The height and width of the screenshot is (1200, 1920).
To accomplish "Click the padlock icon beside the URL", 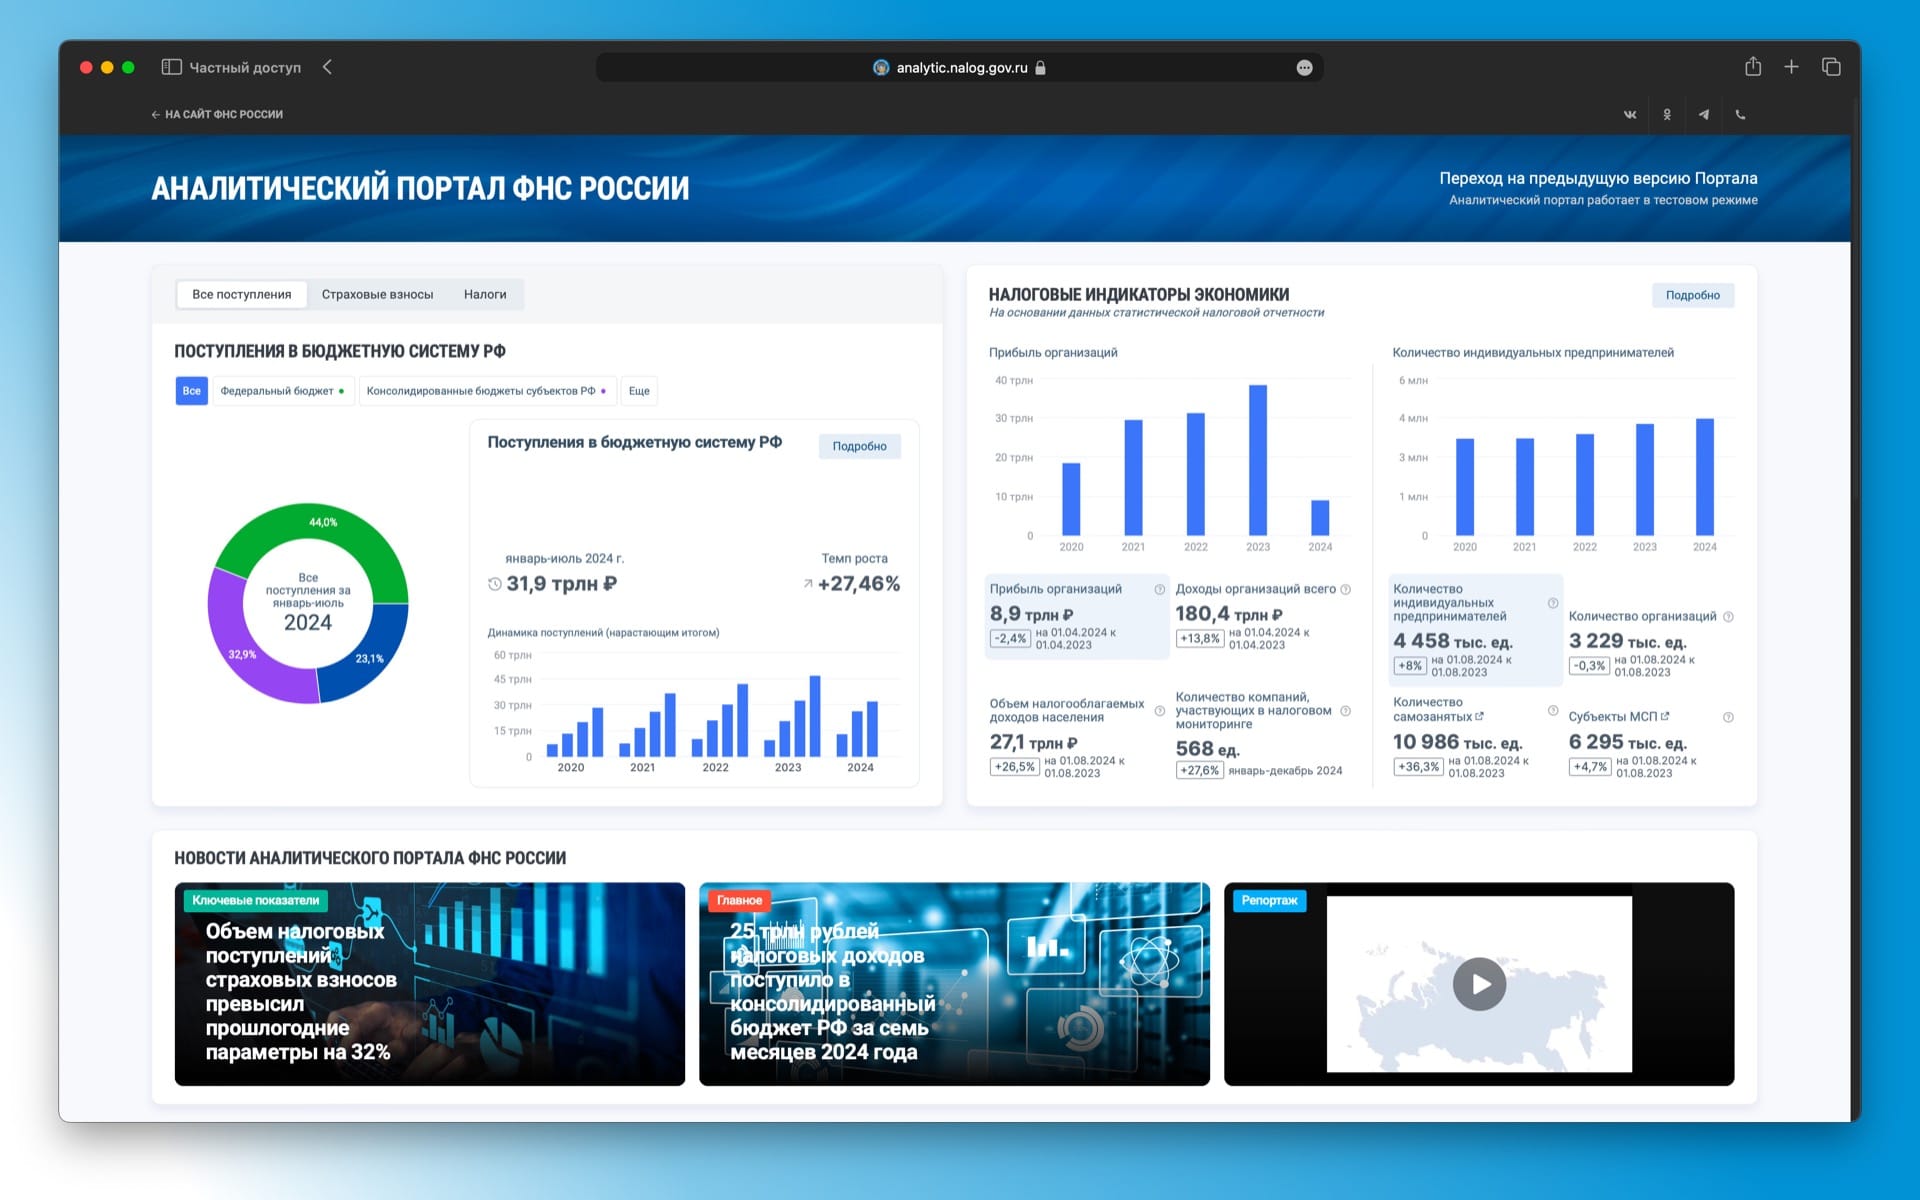I will (x=1040, y=68).
